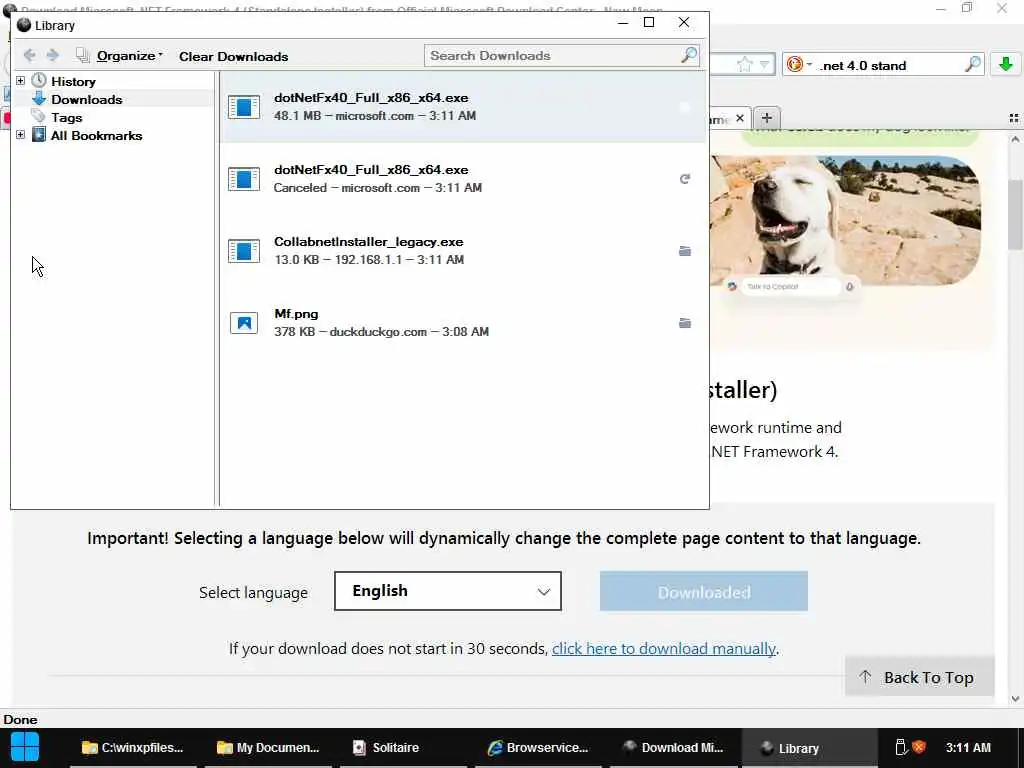Click the Tags label icon

pos(39,117)
